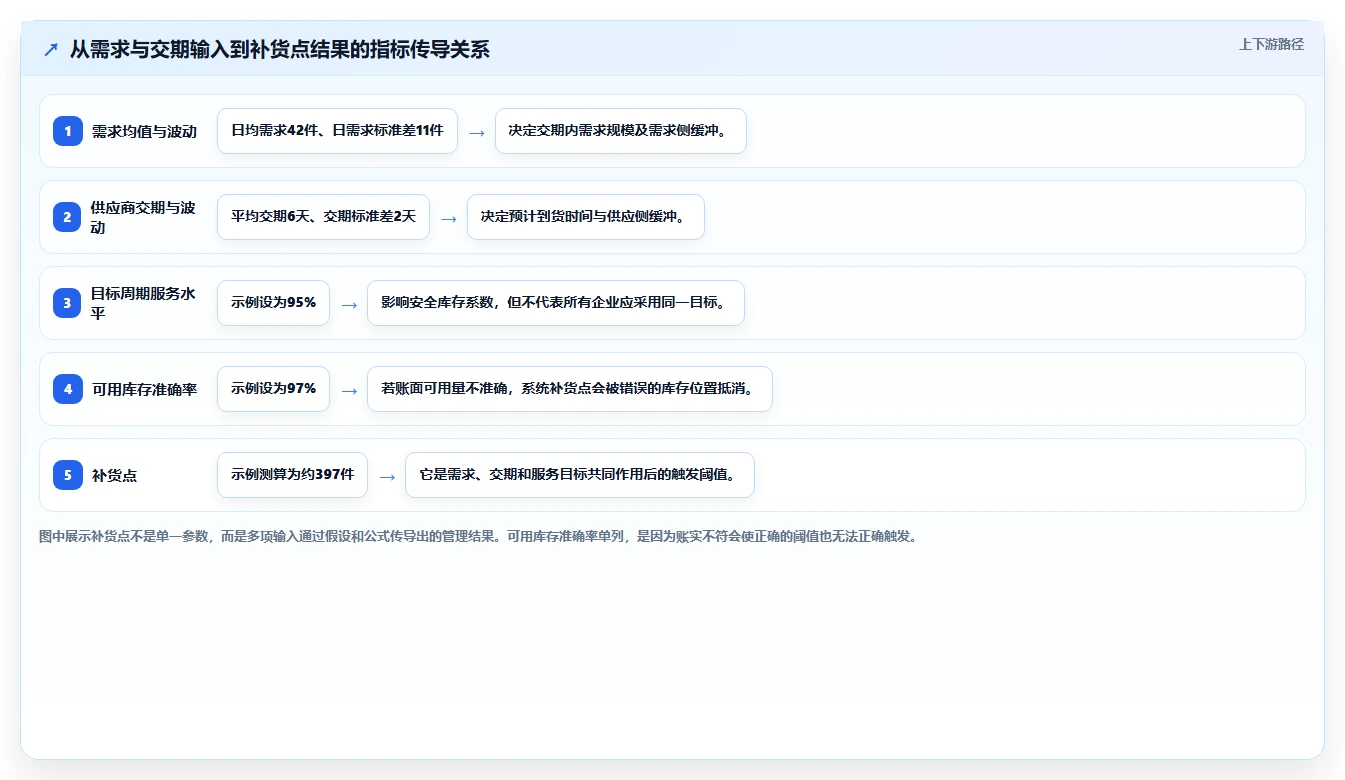This screenshot has width=1345, height=780.
Task: Select the '需求均值与波动' row label
Action: point(144,131)
